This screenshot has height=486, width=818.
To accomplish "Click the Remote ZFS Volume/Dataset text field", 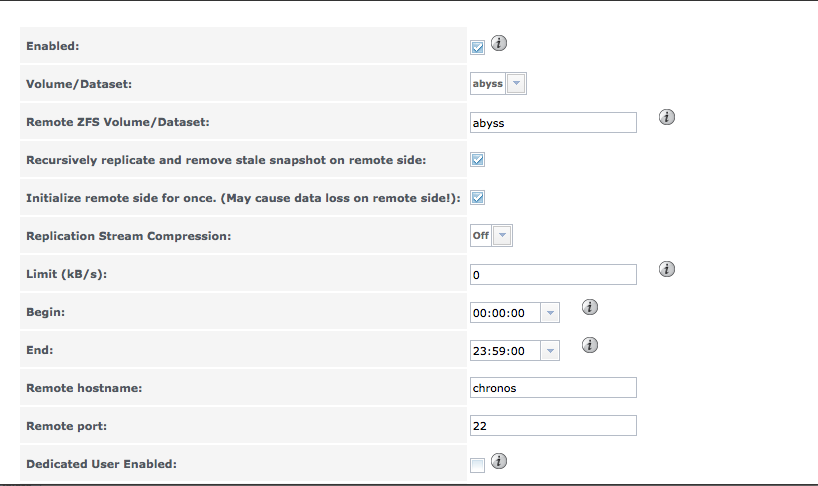I will pyautogui.click(x=553, y=122).
